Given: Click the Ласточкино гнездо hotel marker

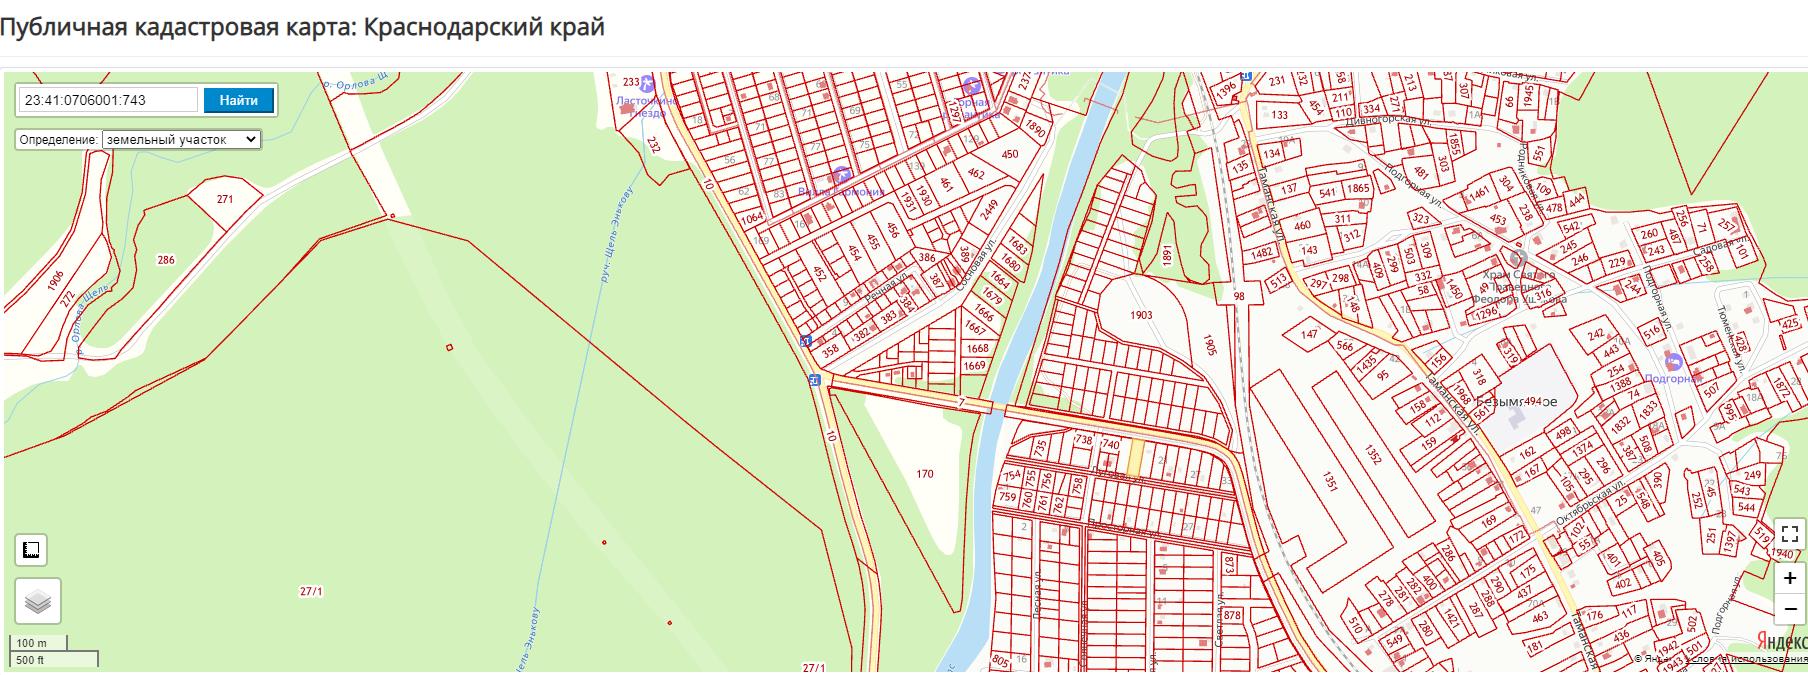Looking at the screenshot, I should click(648, 82).
